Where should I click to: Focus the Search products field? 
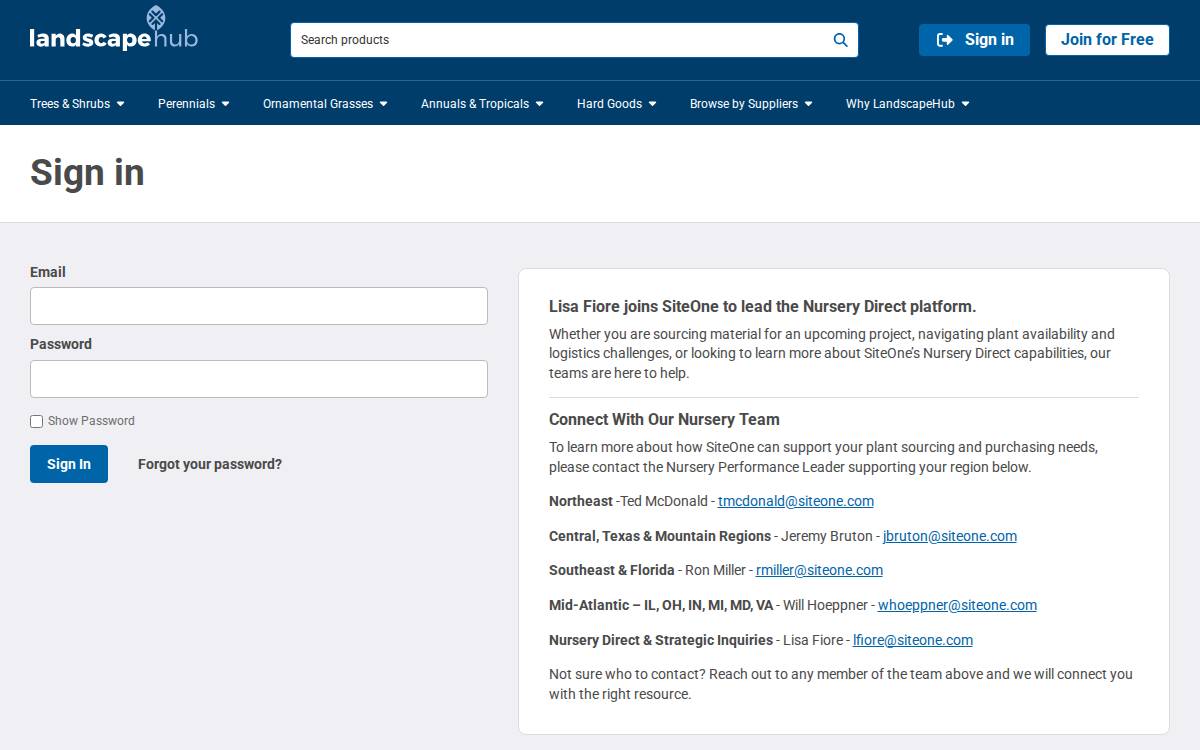tap(574, 40)
